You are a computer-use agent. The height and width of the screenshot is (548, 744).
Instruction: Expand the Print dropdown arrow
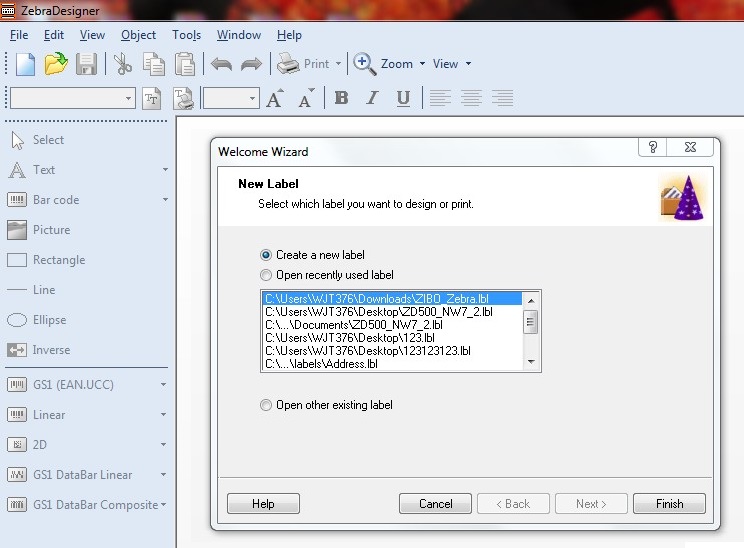point(338,64)
